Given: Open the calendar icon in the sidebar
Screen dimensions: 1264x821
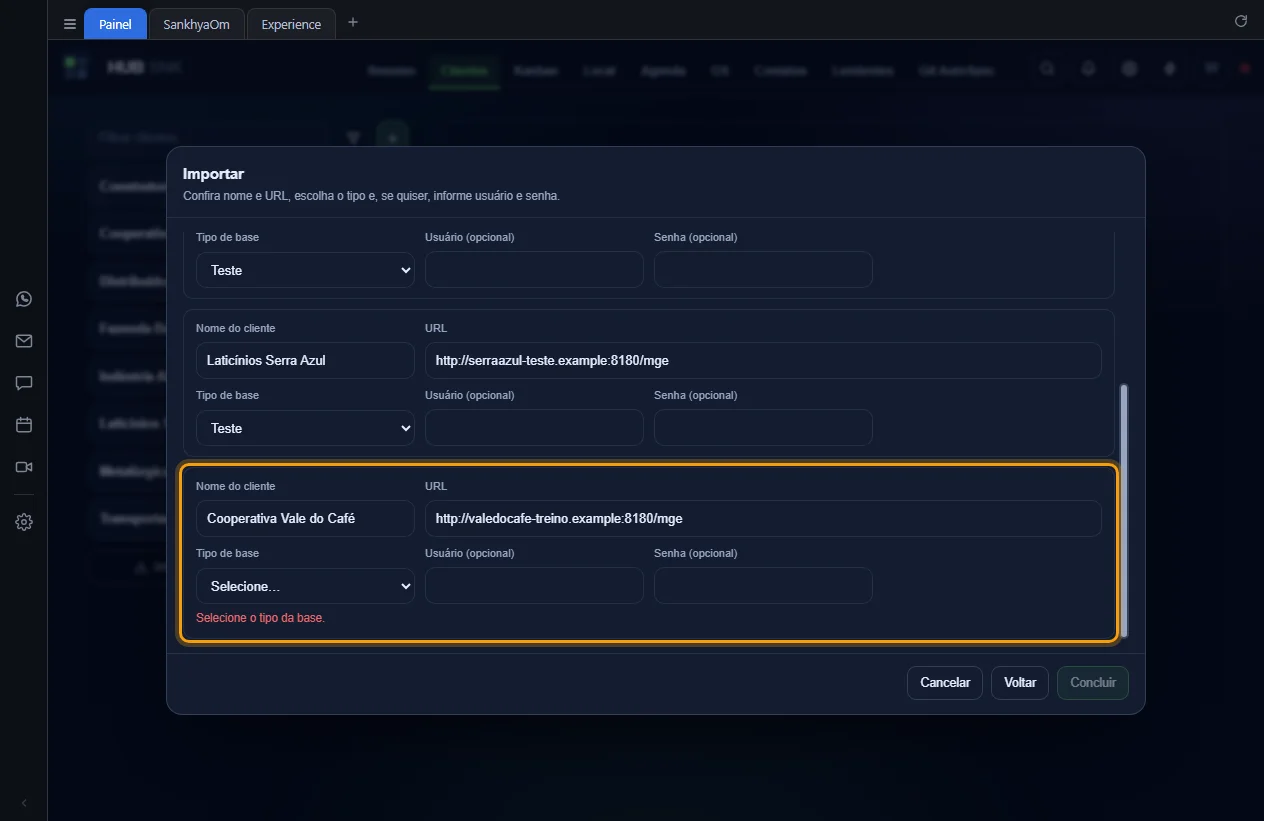Looking at the screenshot, I should (x=24, y=425).
